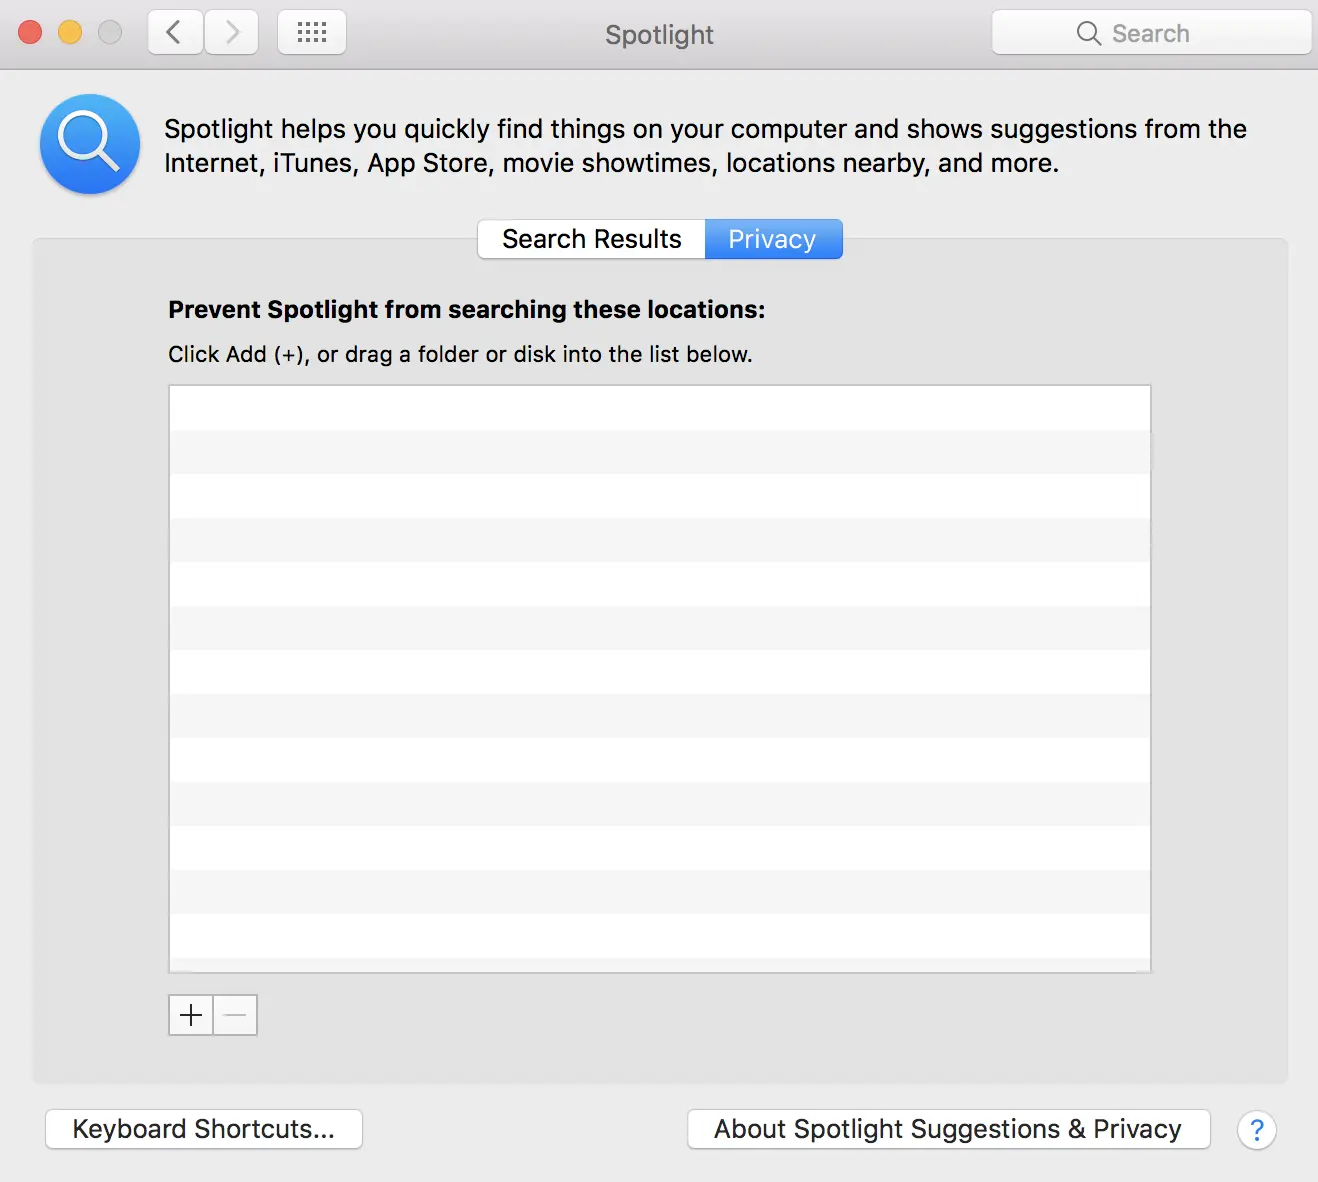Click the blue Spotlight magnifying glass icon
Screen dimensions: 1318x1182
[89, 144]
